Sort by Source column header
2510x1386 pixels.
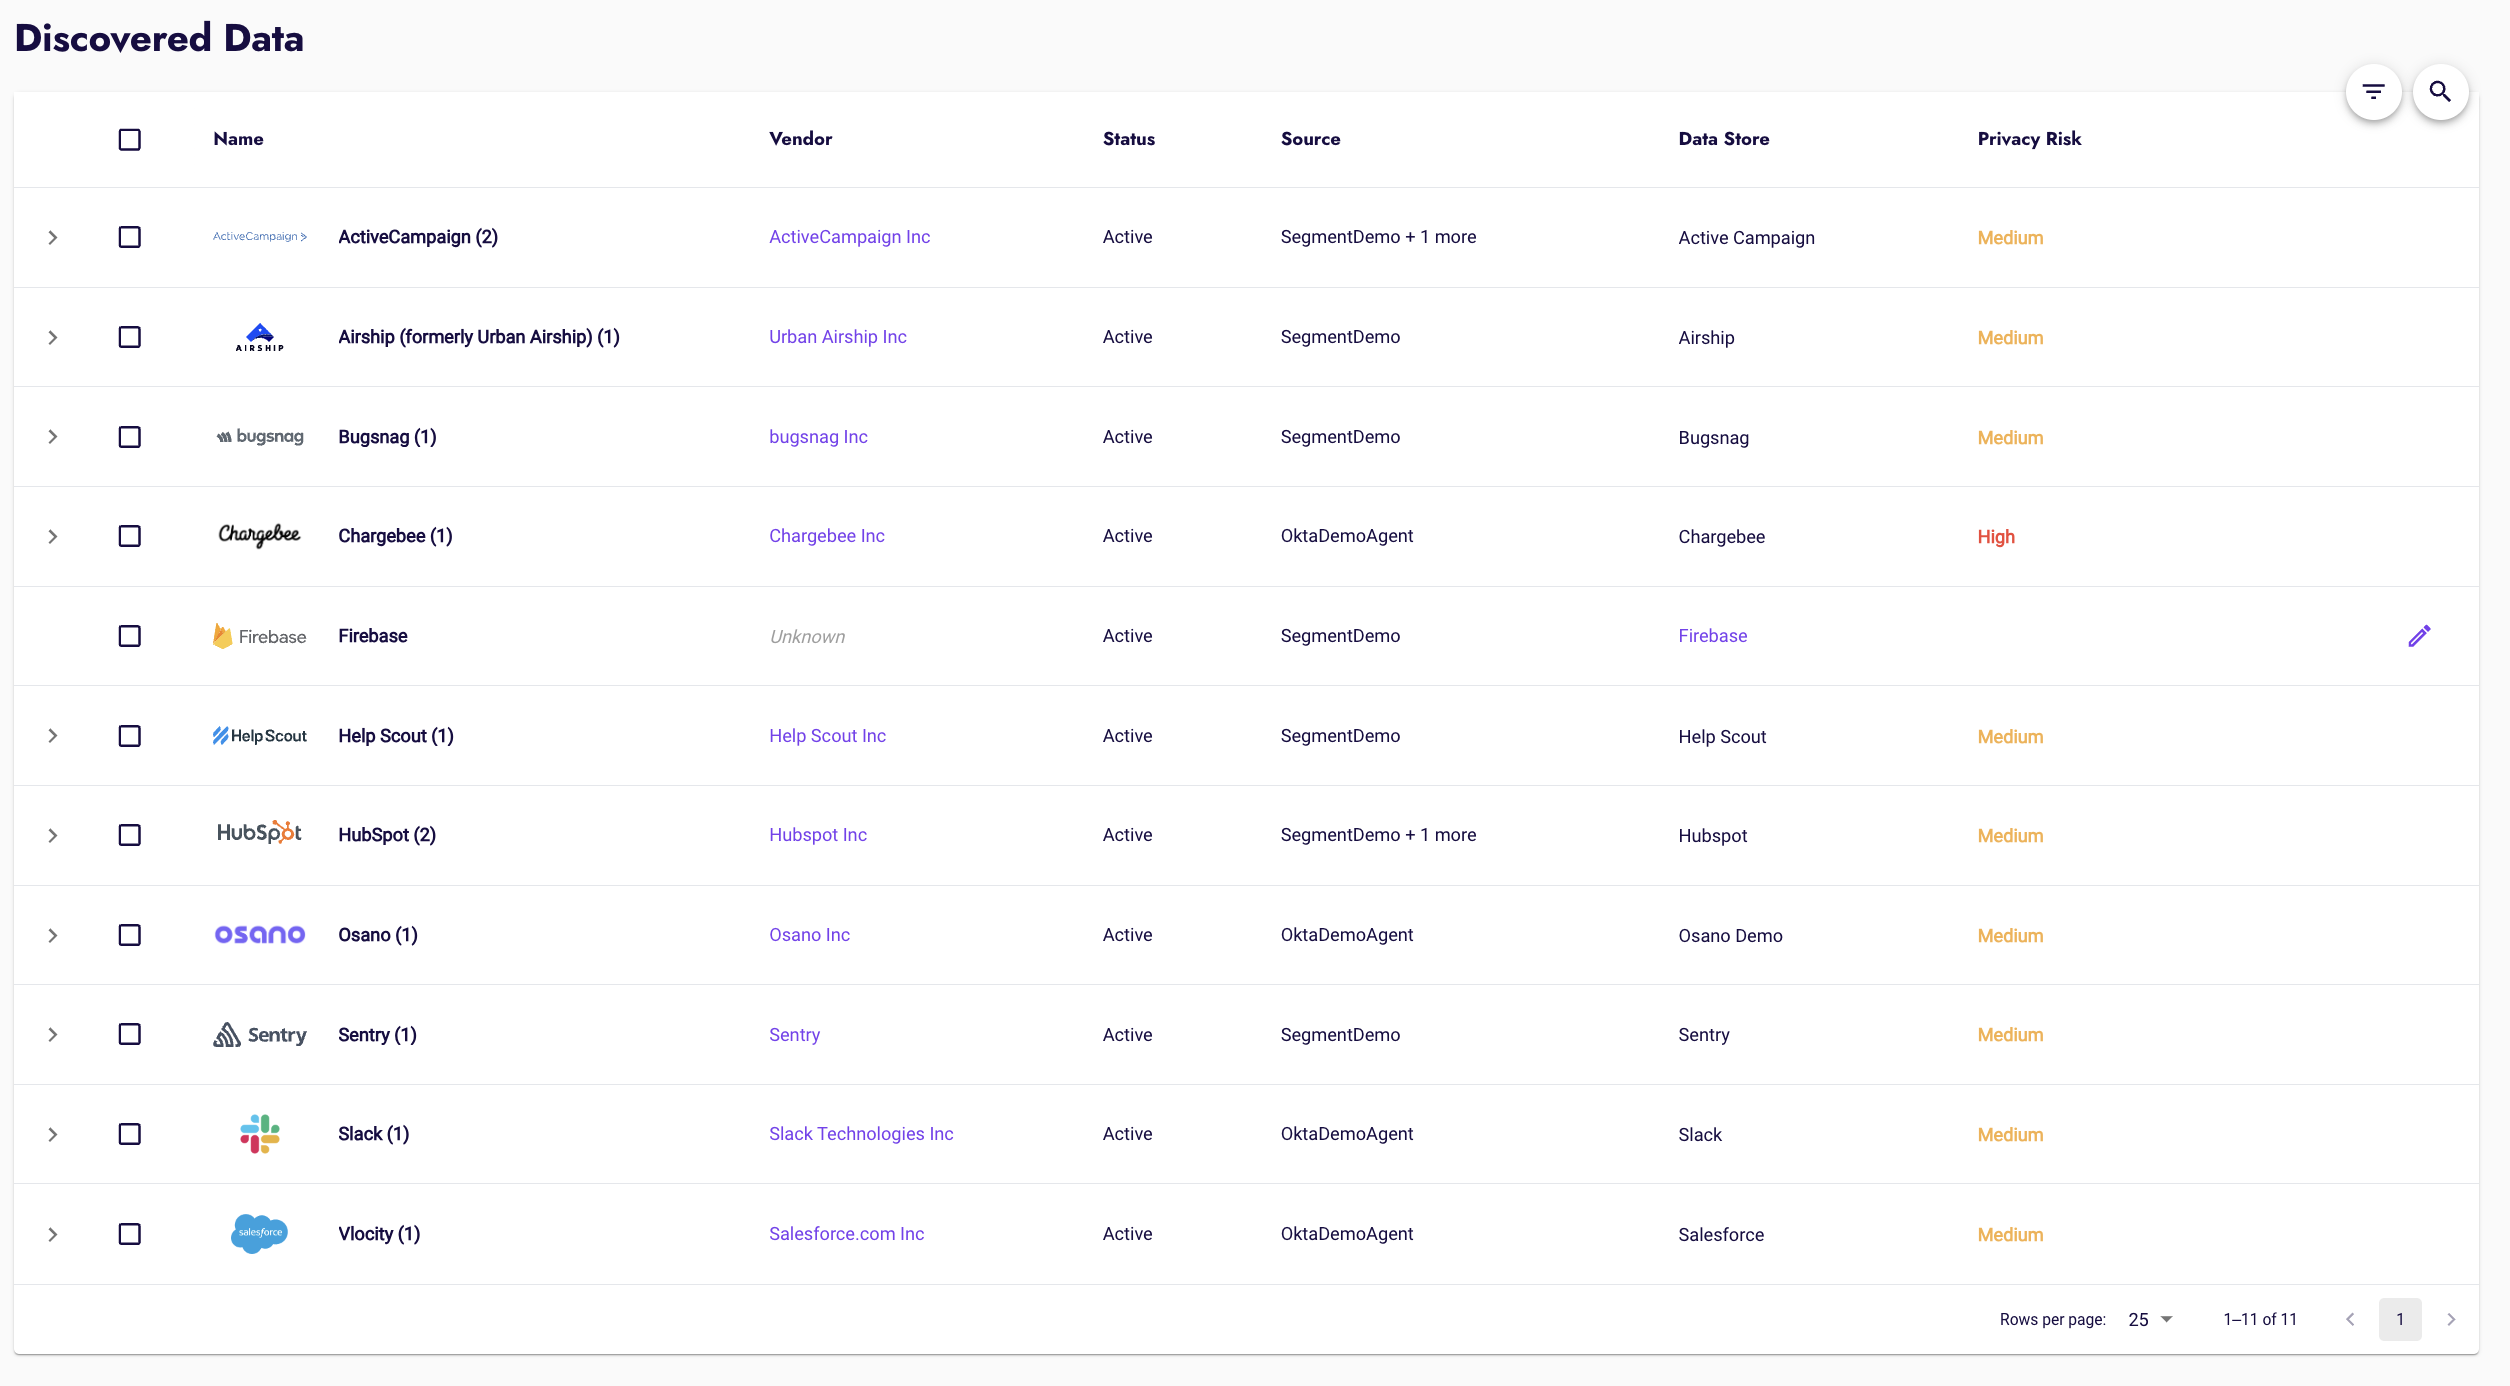(x=1310, y=139)
